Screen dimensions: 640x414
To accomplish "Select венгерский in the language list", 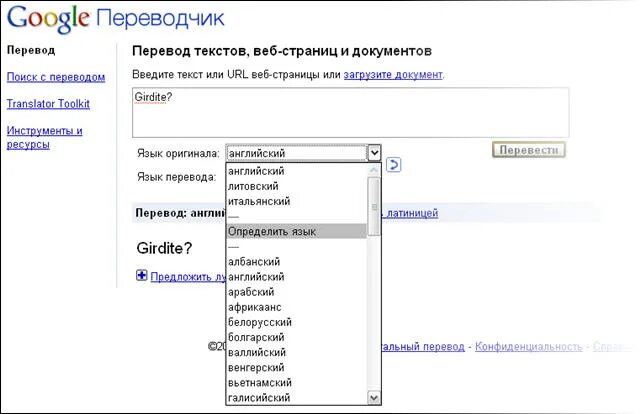I will point(296,367).
